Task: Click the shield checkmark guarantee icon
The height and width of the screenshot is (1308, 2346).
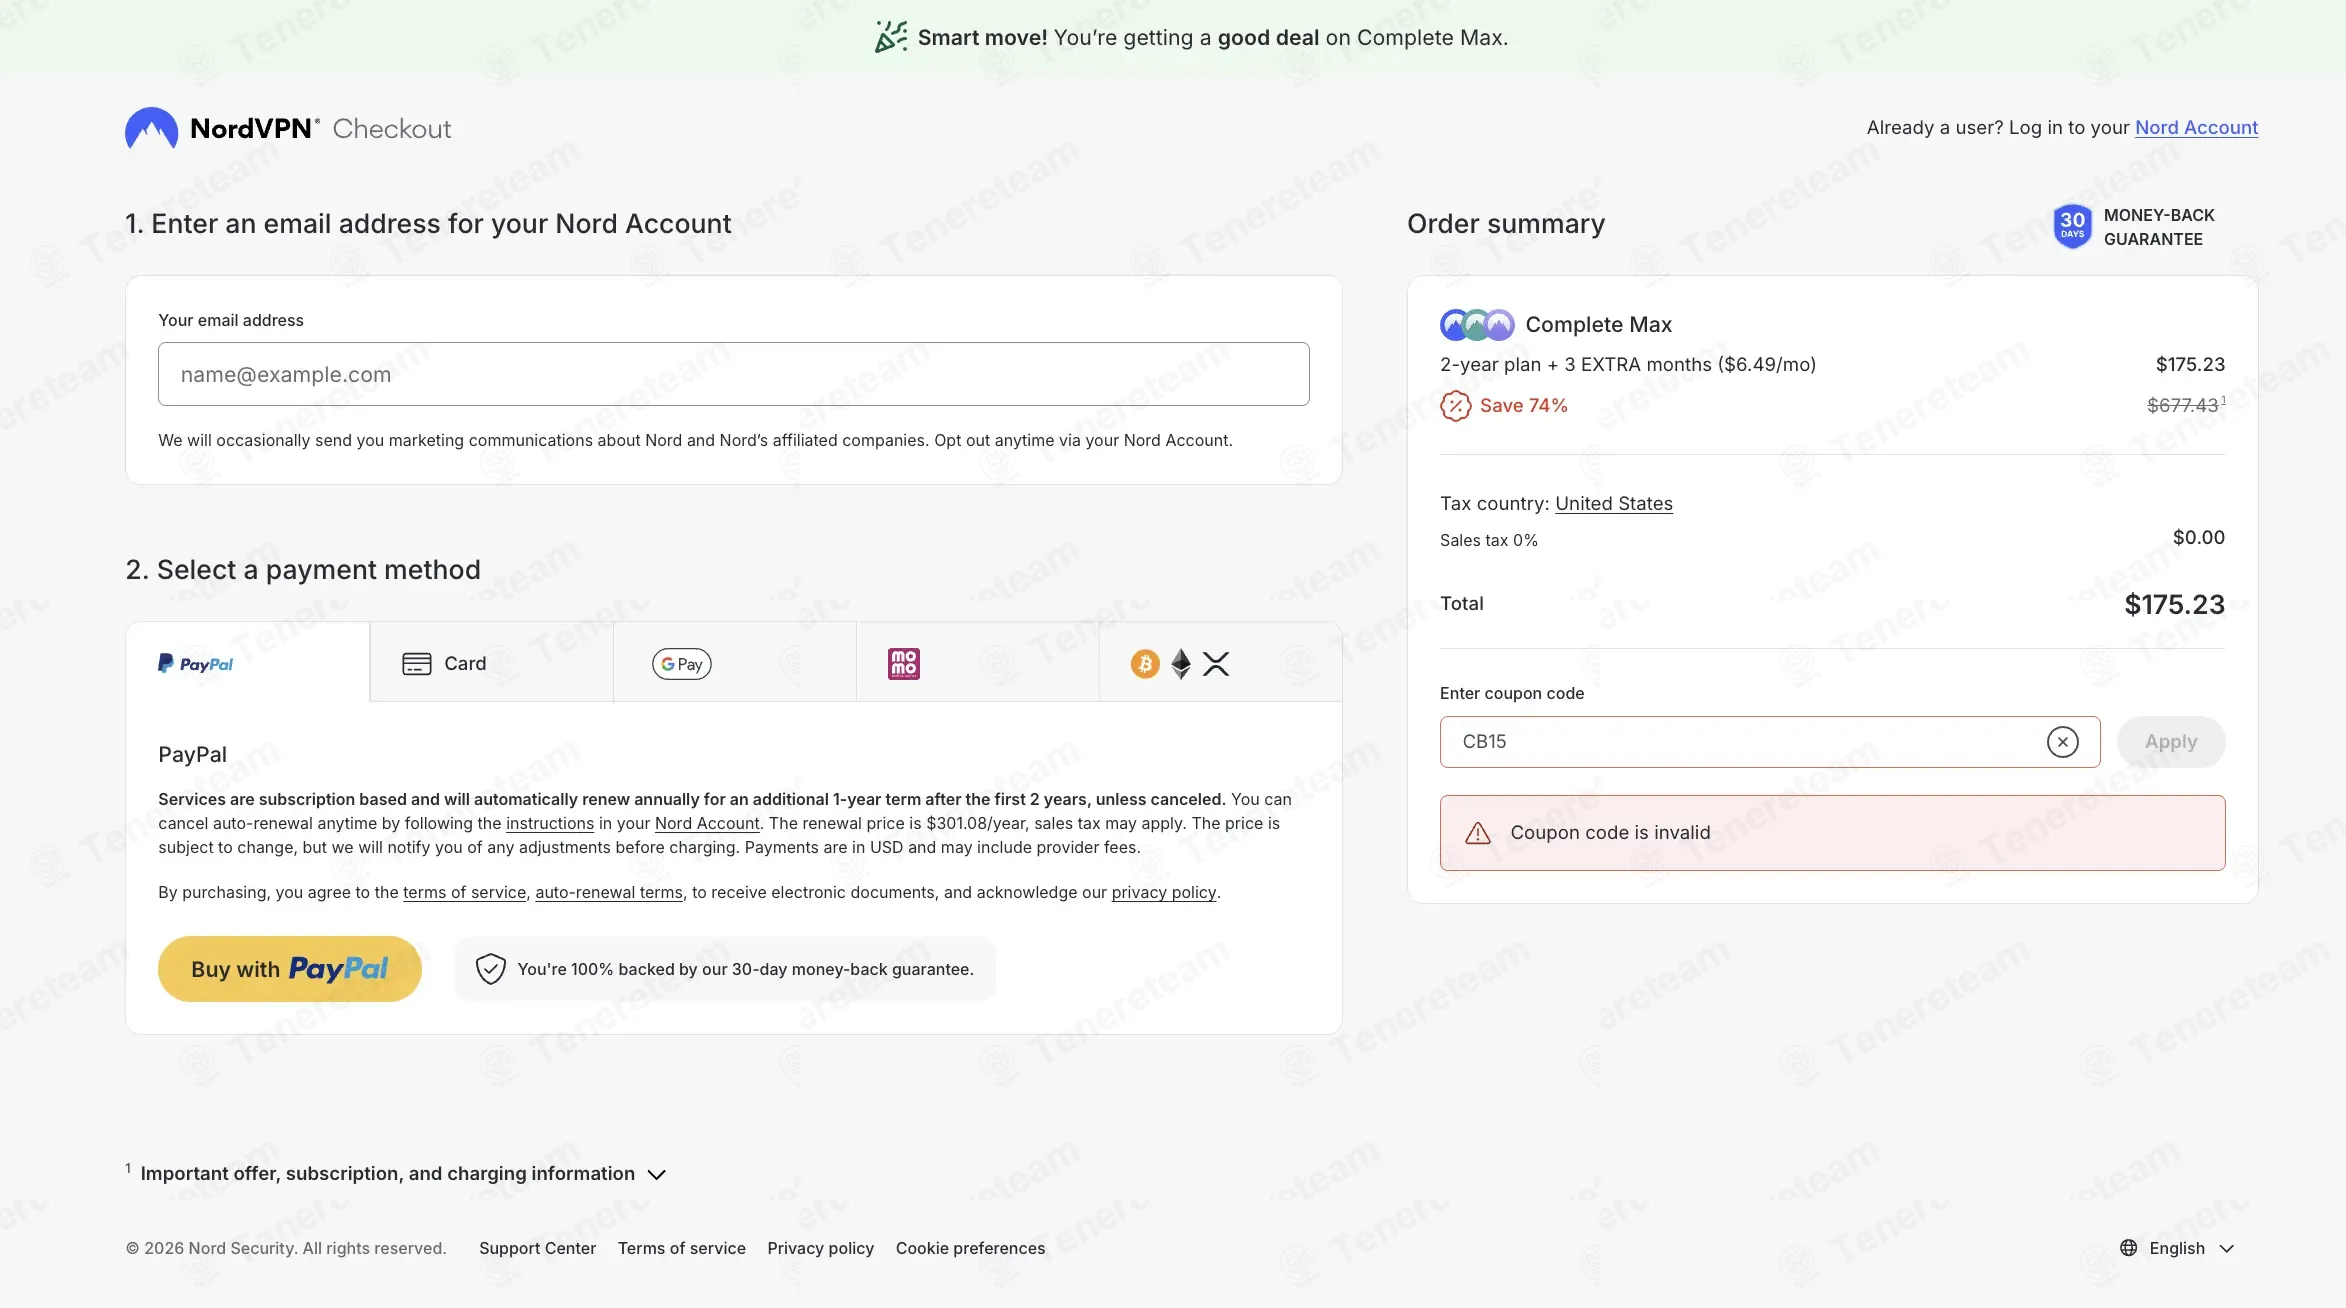Action: point(490,969)
